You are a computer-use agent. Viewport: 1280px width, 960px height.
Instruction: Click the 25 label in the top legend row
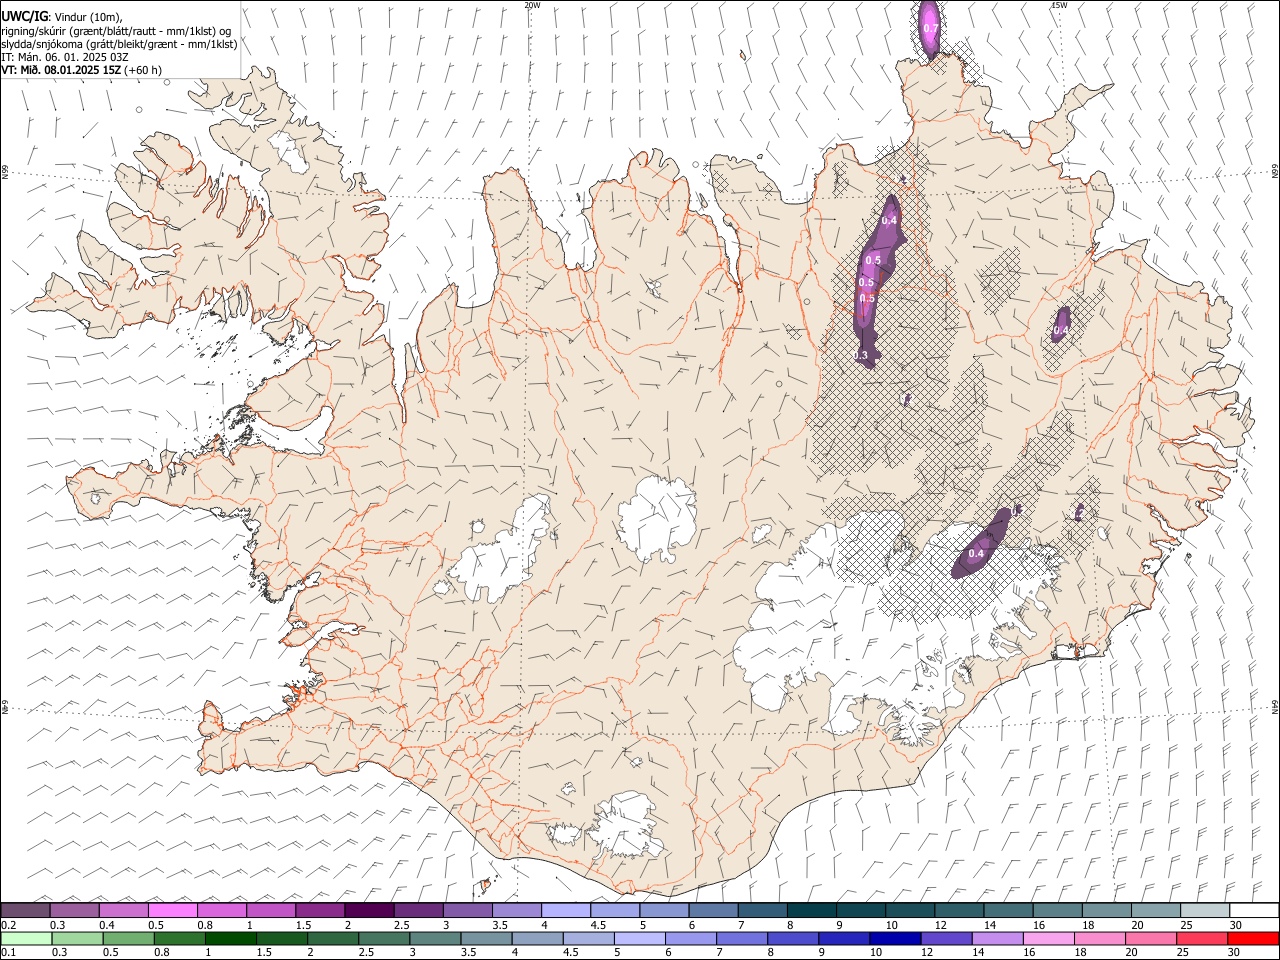coord(1186,924)
